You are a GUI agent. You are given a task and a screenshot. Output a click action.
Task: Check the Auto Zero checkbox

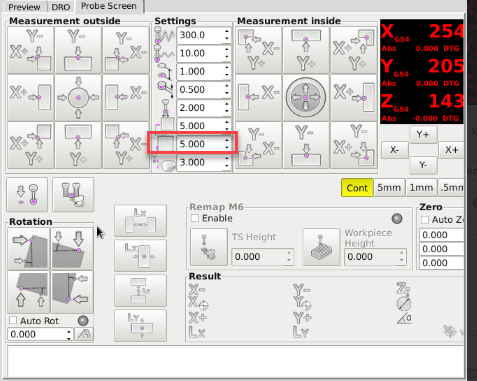(x=425, y=220)
